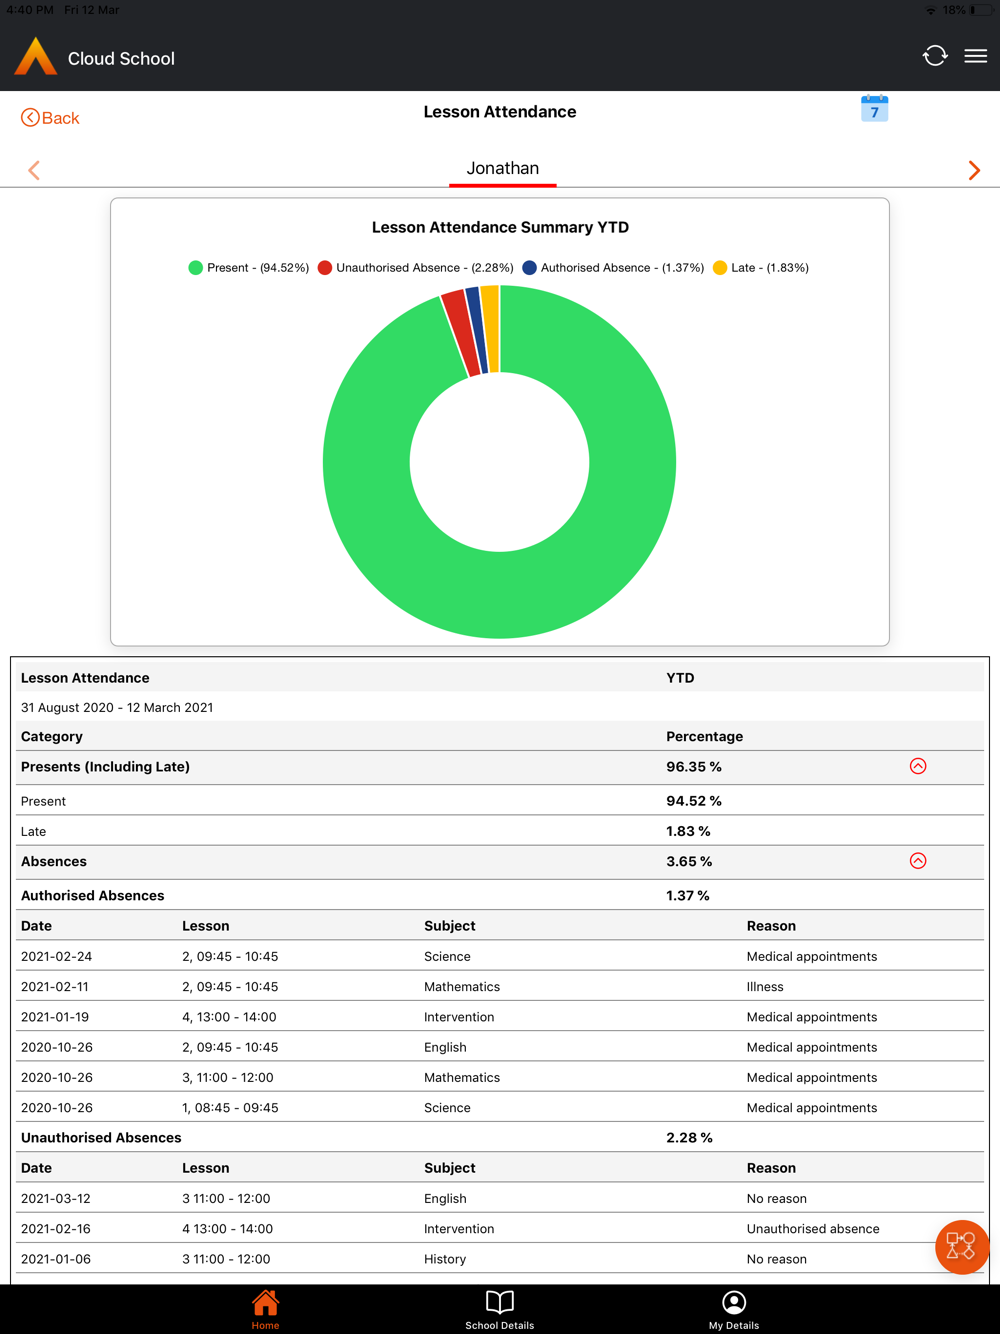Tap the orange floating shapes button
The image size is (1000, 1334).
click(961, 1246)
